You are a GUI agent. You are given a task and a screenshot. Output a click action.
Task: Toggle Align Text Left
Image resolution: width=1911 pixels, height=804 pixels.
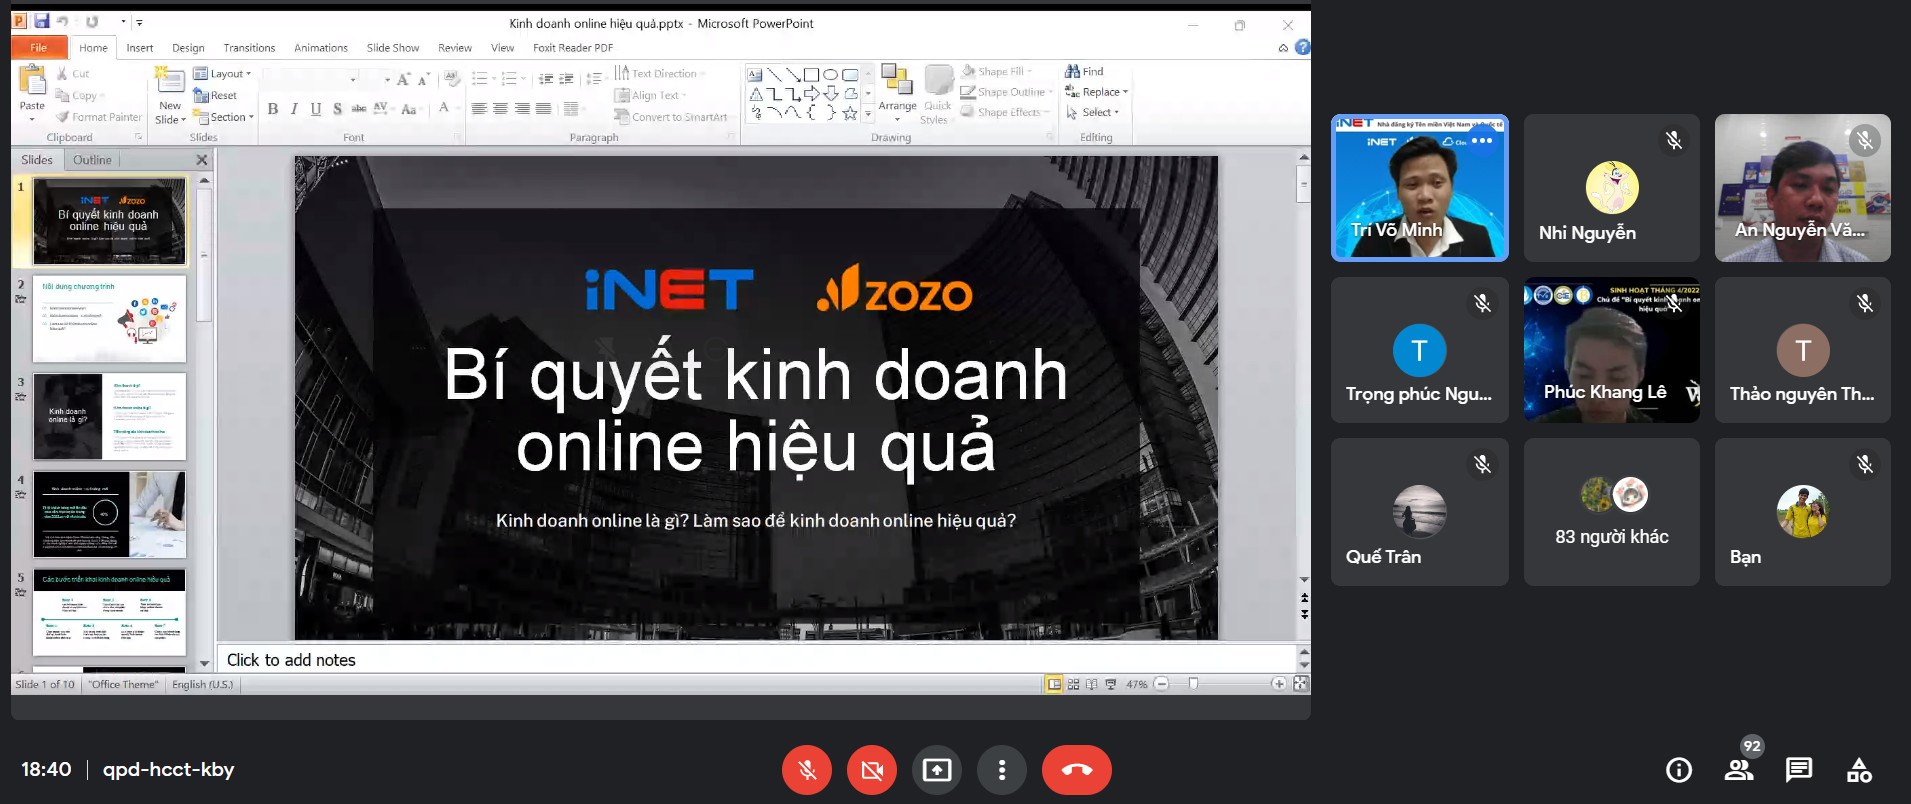click(479, 109)
